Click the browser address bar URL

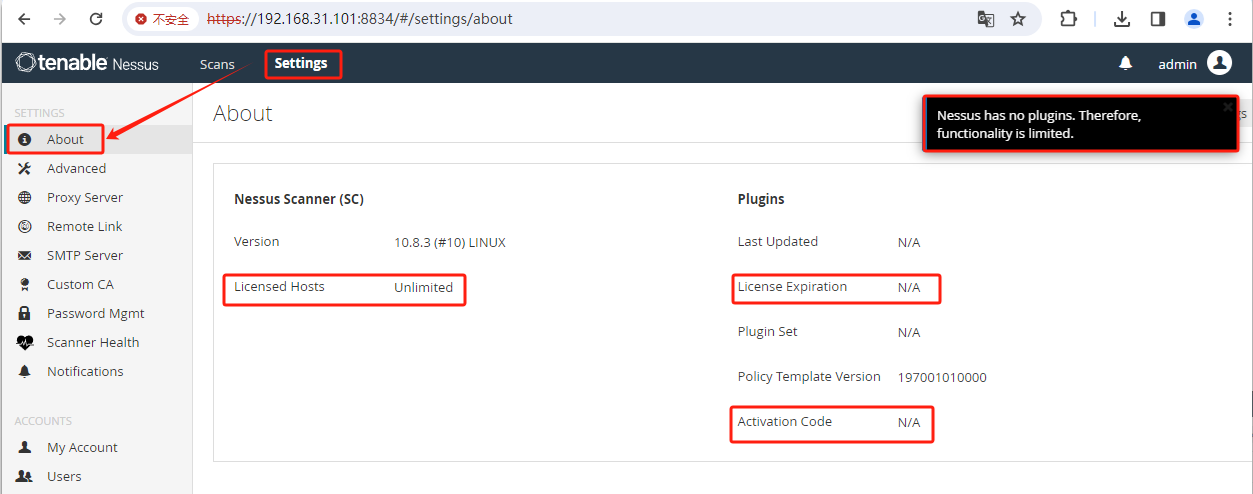(360, 19)
